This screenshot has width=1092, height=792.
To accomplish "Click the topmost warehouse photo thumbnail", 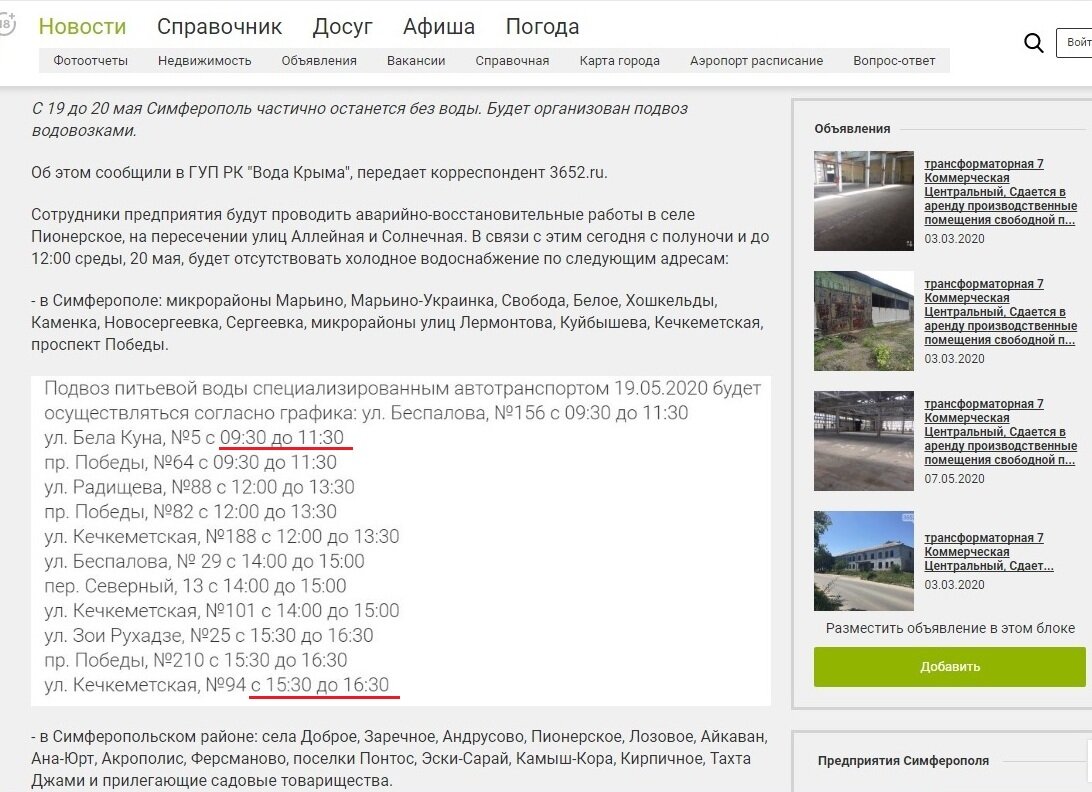I will 863,200.
